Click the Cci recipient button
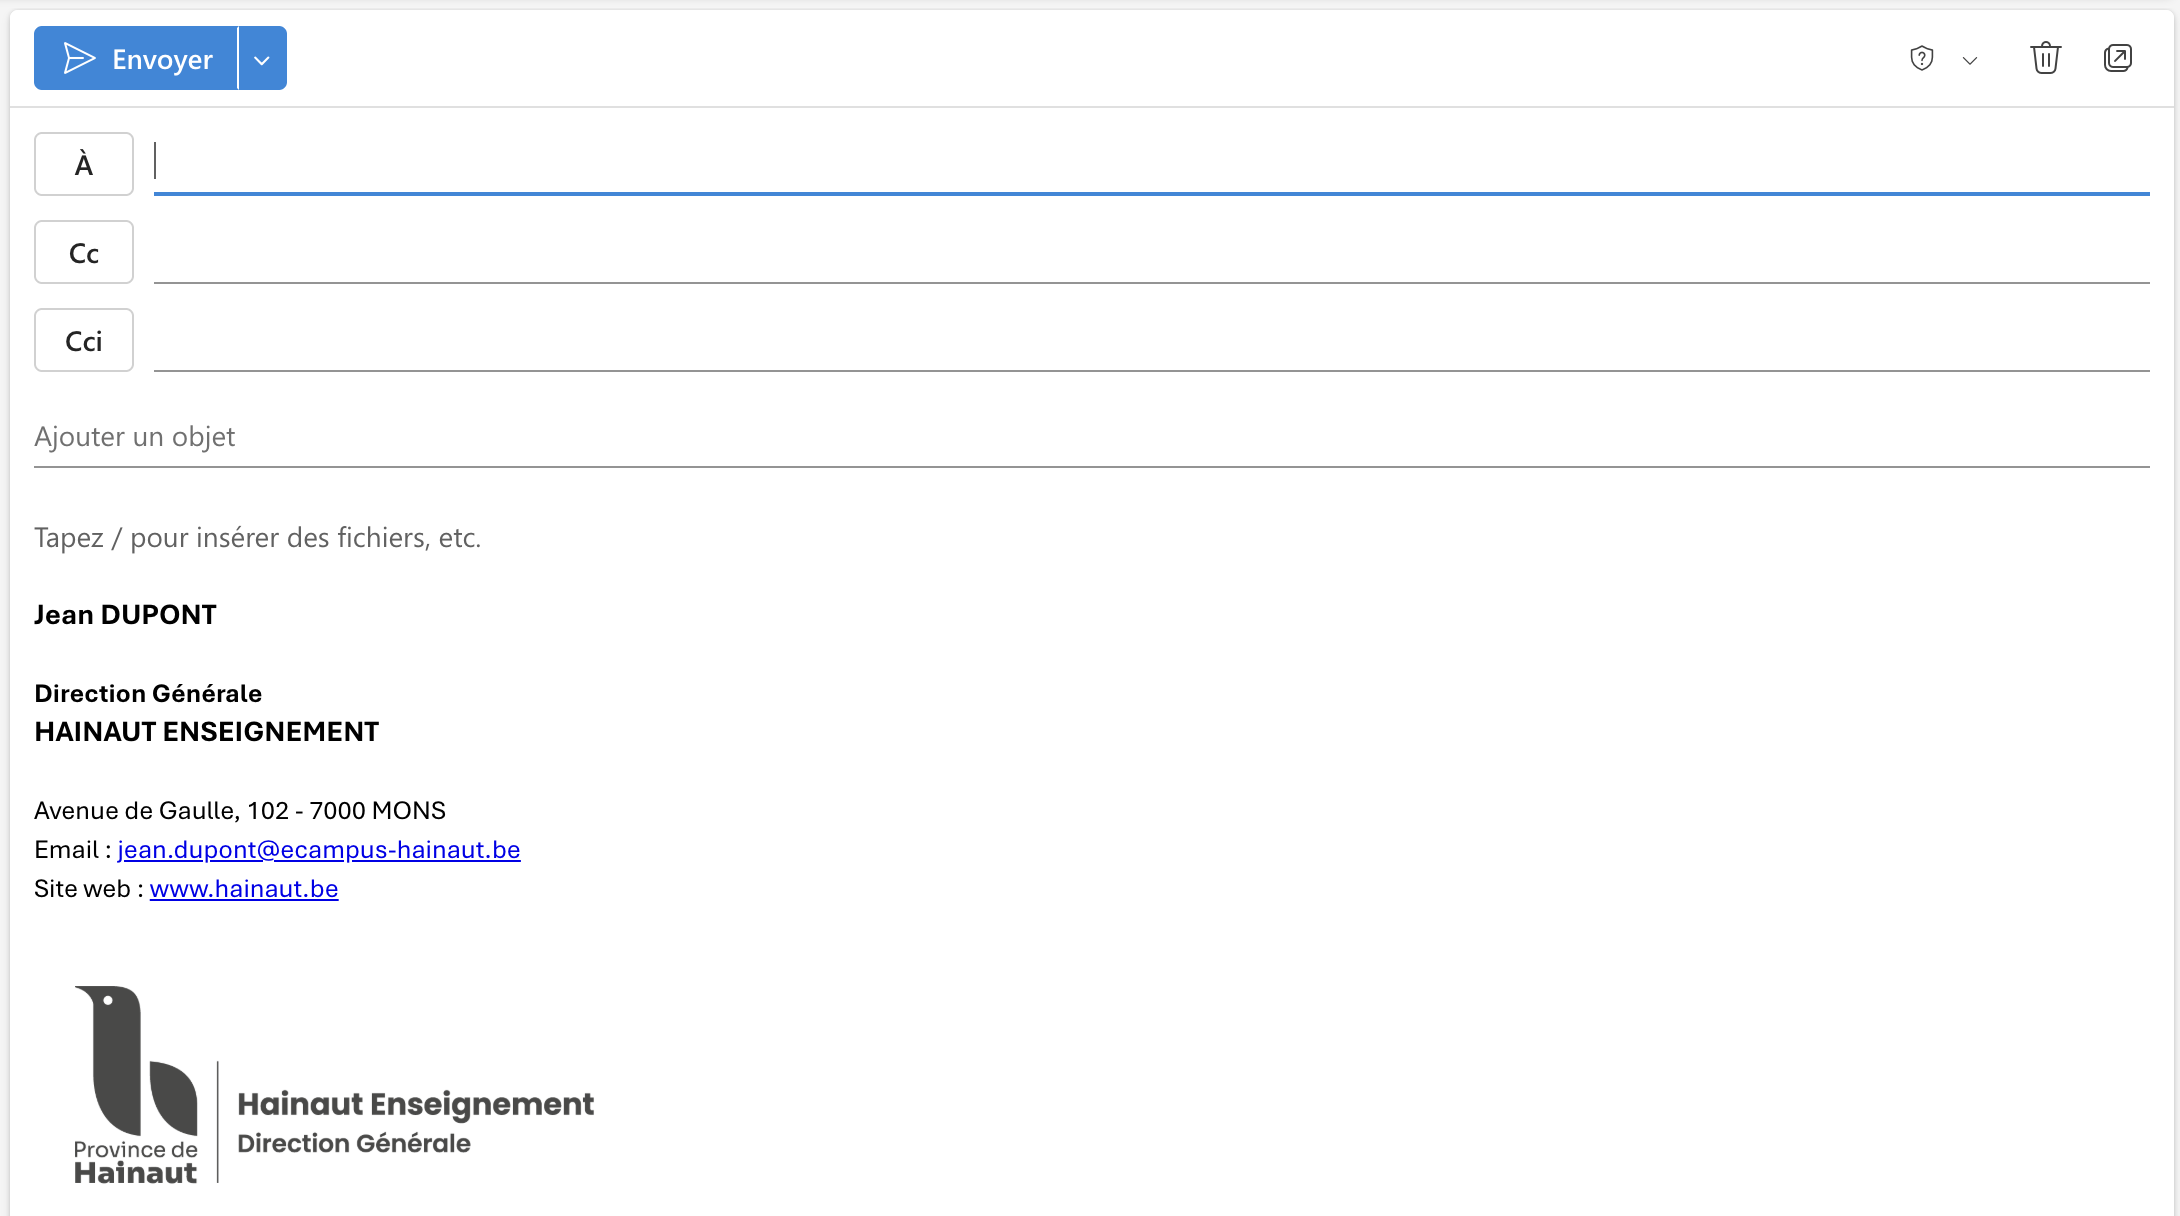 (x=84, y=341)
